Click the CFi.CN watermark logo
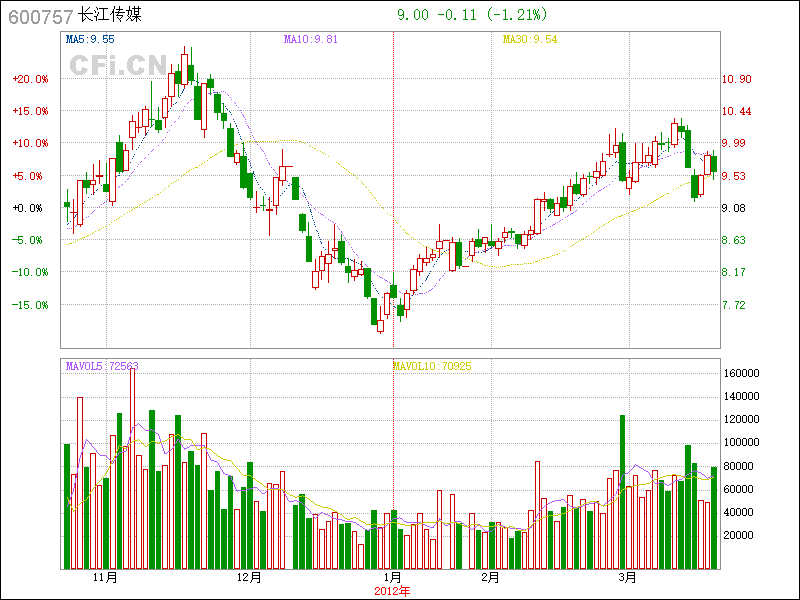 click(117, 65)
